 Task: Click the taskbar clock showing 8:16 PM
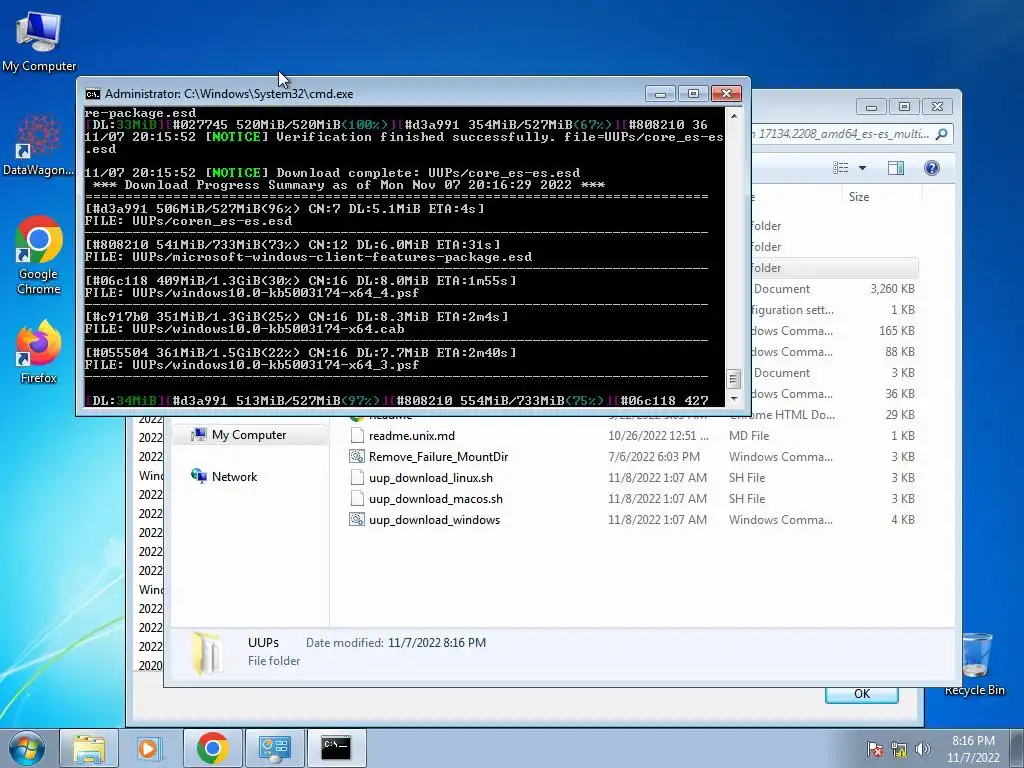coord(973,749)
